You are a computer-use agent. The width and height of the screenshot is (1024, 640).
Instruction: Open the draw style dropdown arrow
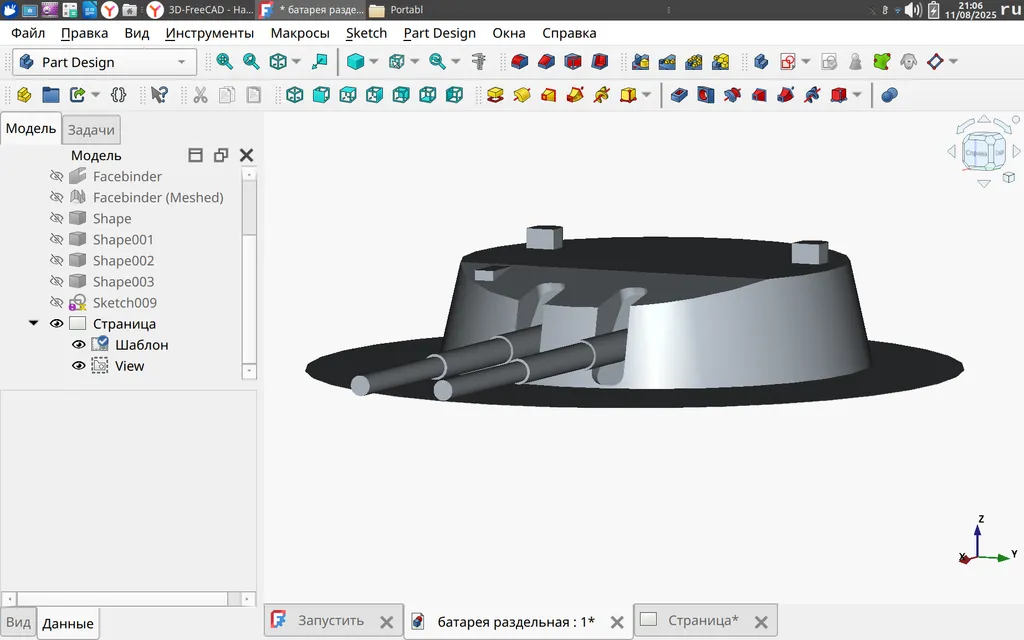(x=374, y=62)
